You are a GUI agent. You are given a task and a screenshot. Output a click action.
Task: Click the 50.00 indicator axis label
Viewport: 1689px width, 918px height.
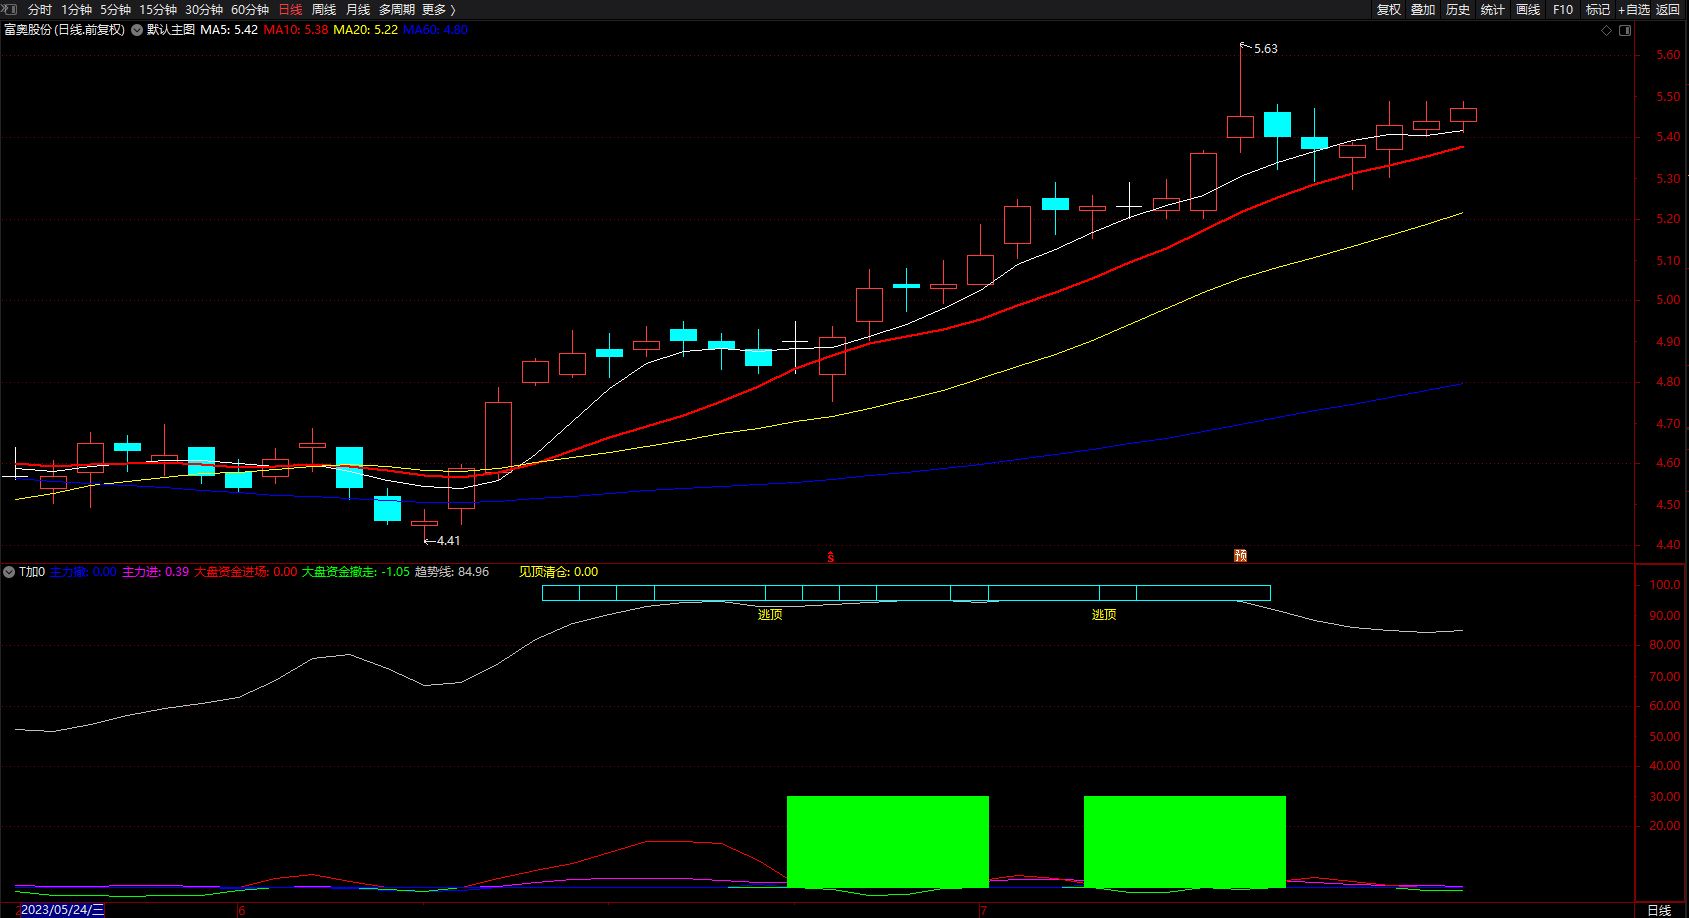pos(1665,737)
